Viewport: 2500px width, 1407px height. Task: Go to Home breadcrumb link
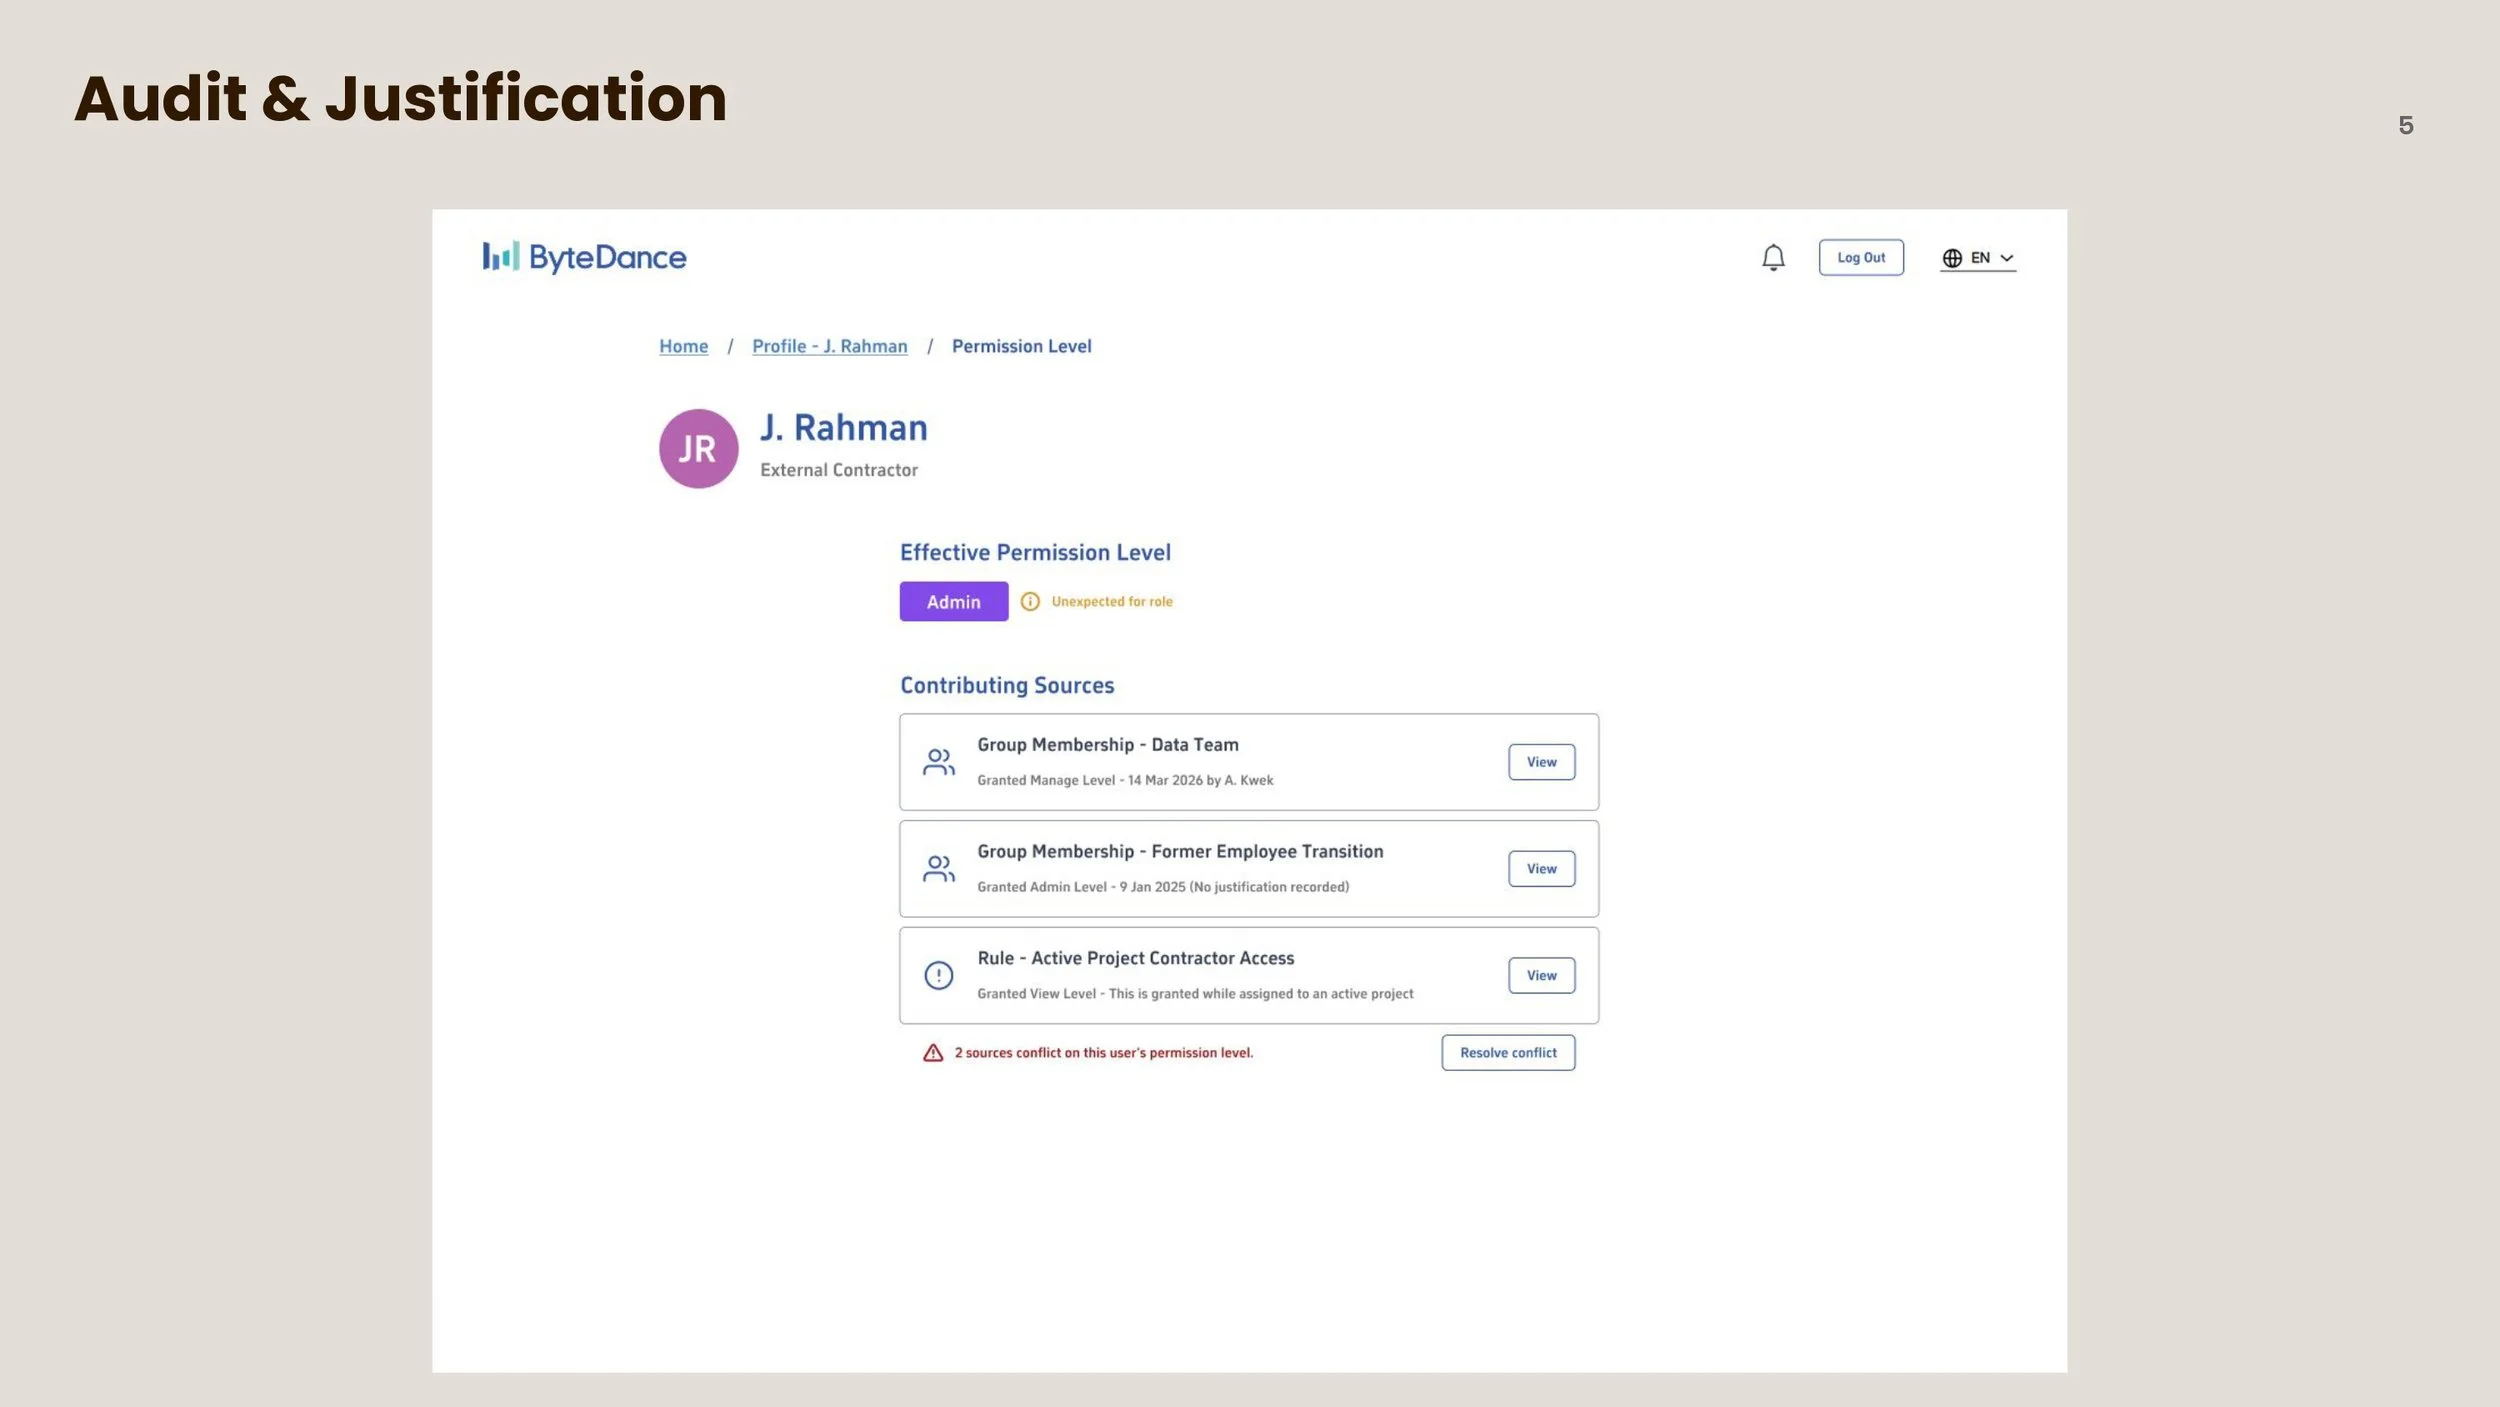point(683,346)
